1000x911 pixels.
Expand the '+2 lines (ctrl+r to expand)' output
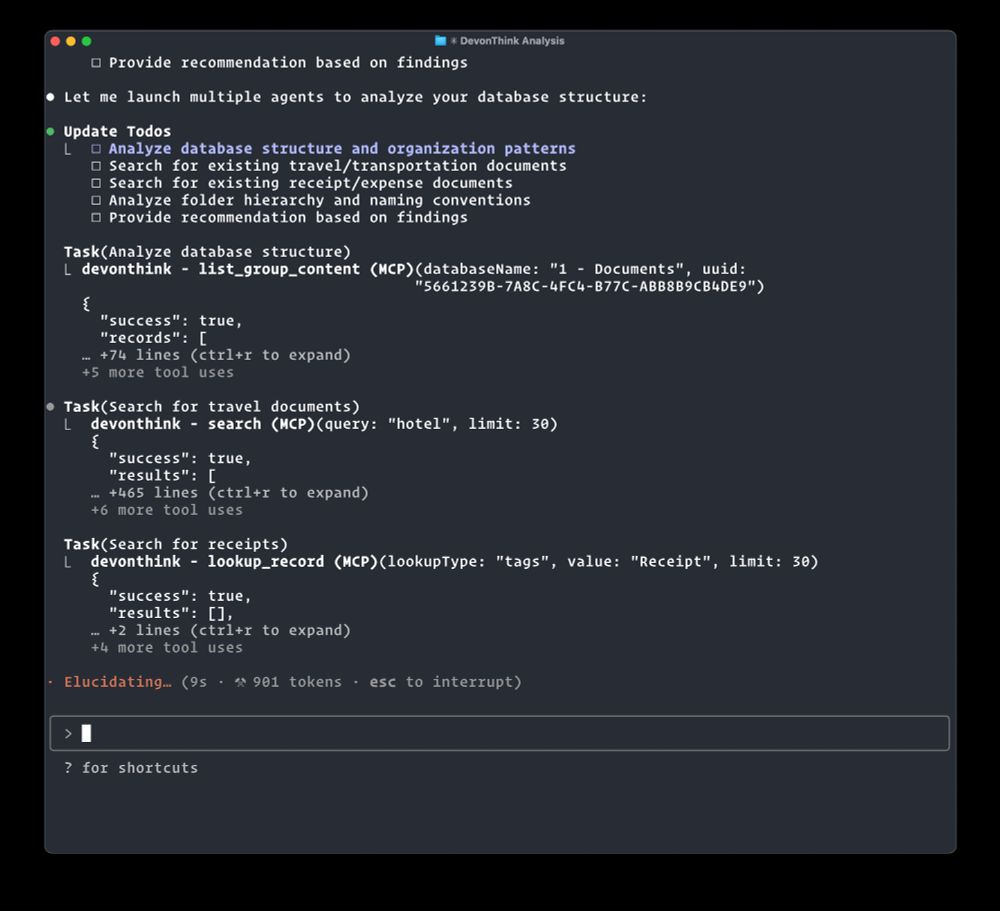tap(221, 631)
